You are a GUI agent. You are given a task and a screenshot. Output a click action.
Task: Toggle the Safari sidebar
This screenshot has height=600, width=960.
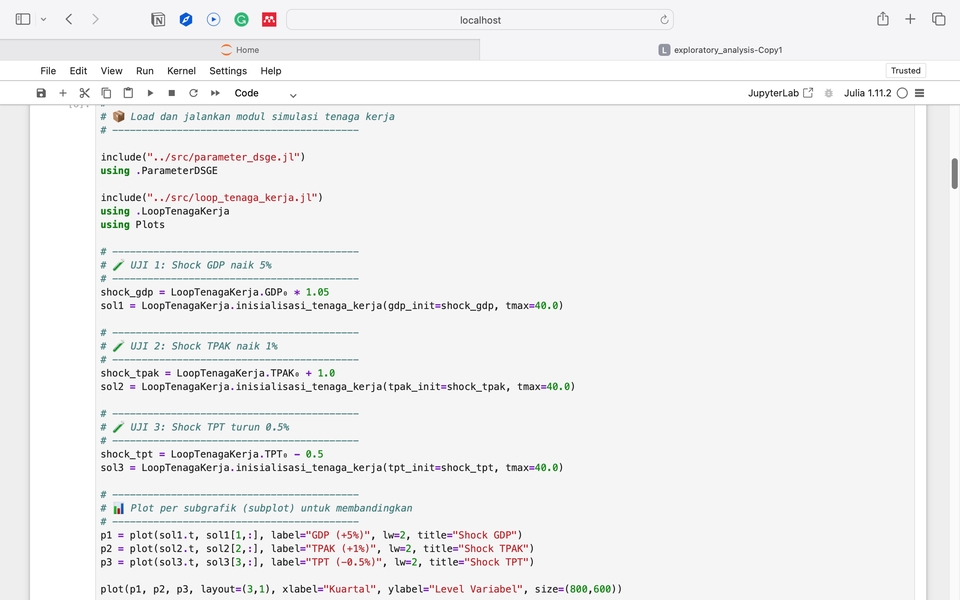click(23, 19)
